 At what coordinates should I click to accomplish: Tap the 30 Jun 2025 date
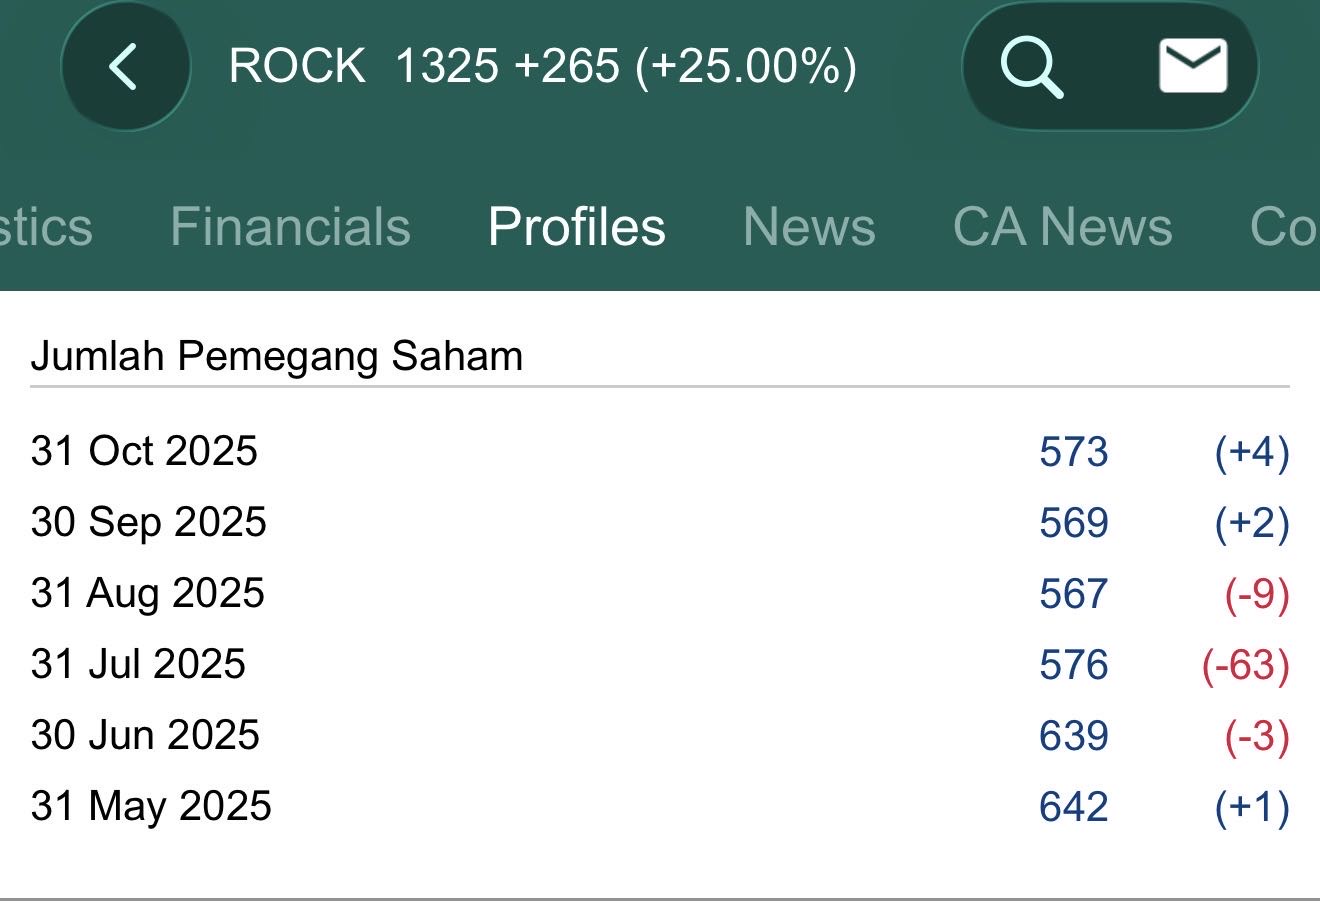(146, 735)
